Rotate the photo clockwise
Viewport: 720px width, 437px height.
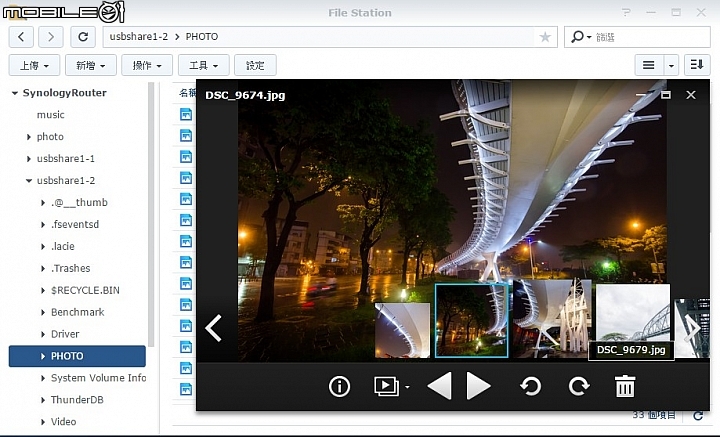[579, 386]
